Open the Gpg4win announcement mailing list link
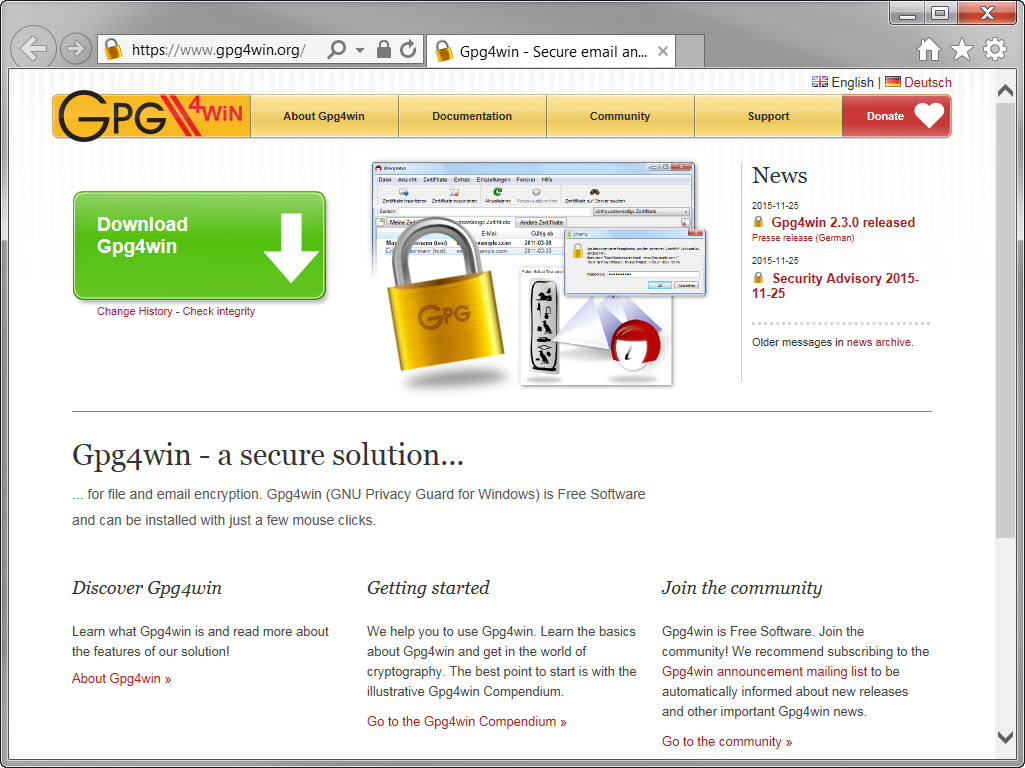The height and width of the screenshot is (768, 1025). 764,671
